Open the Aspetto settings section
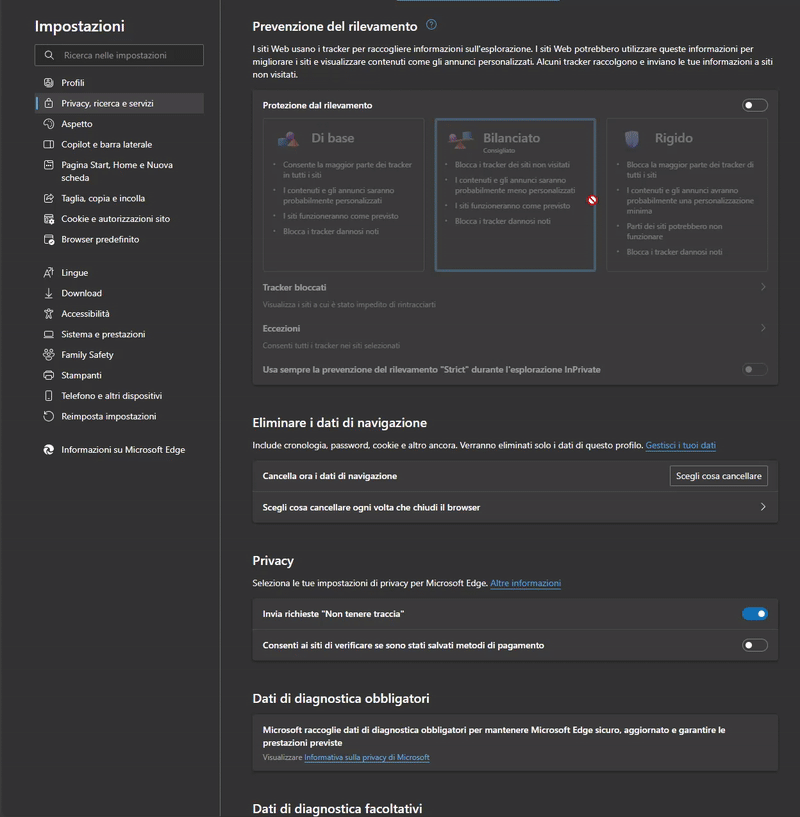The height and width of the screenshot is (817, 800). (x=119, y=123)
